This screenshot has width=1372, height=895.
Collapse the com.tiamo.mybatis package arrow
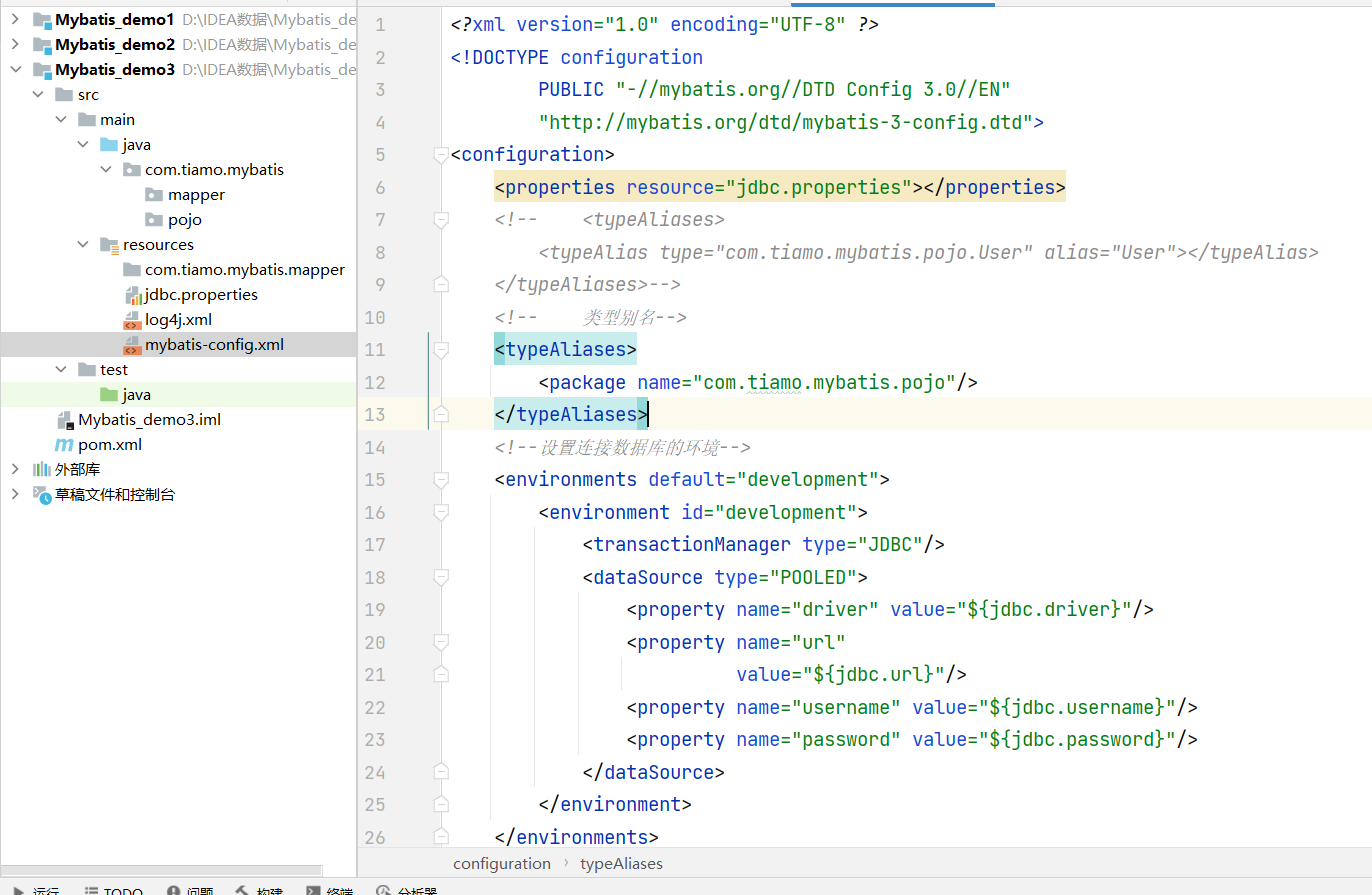(x=105, y=170)
